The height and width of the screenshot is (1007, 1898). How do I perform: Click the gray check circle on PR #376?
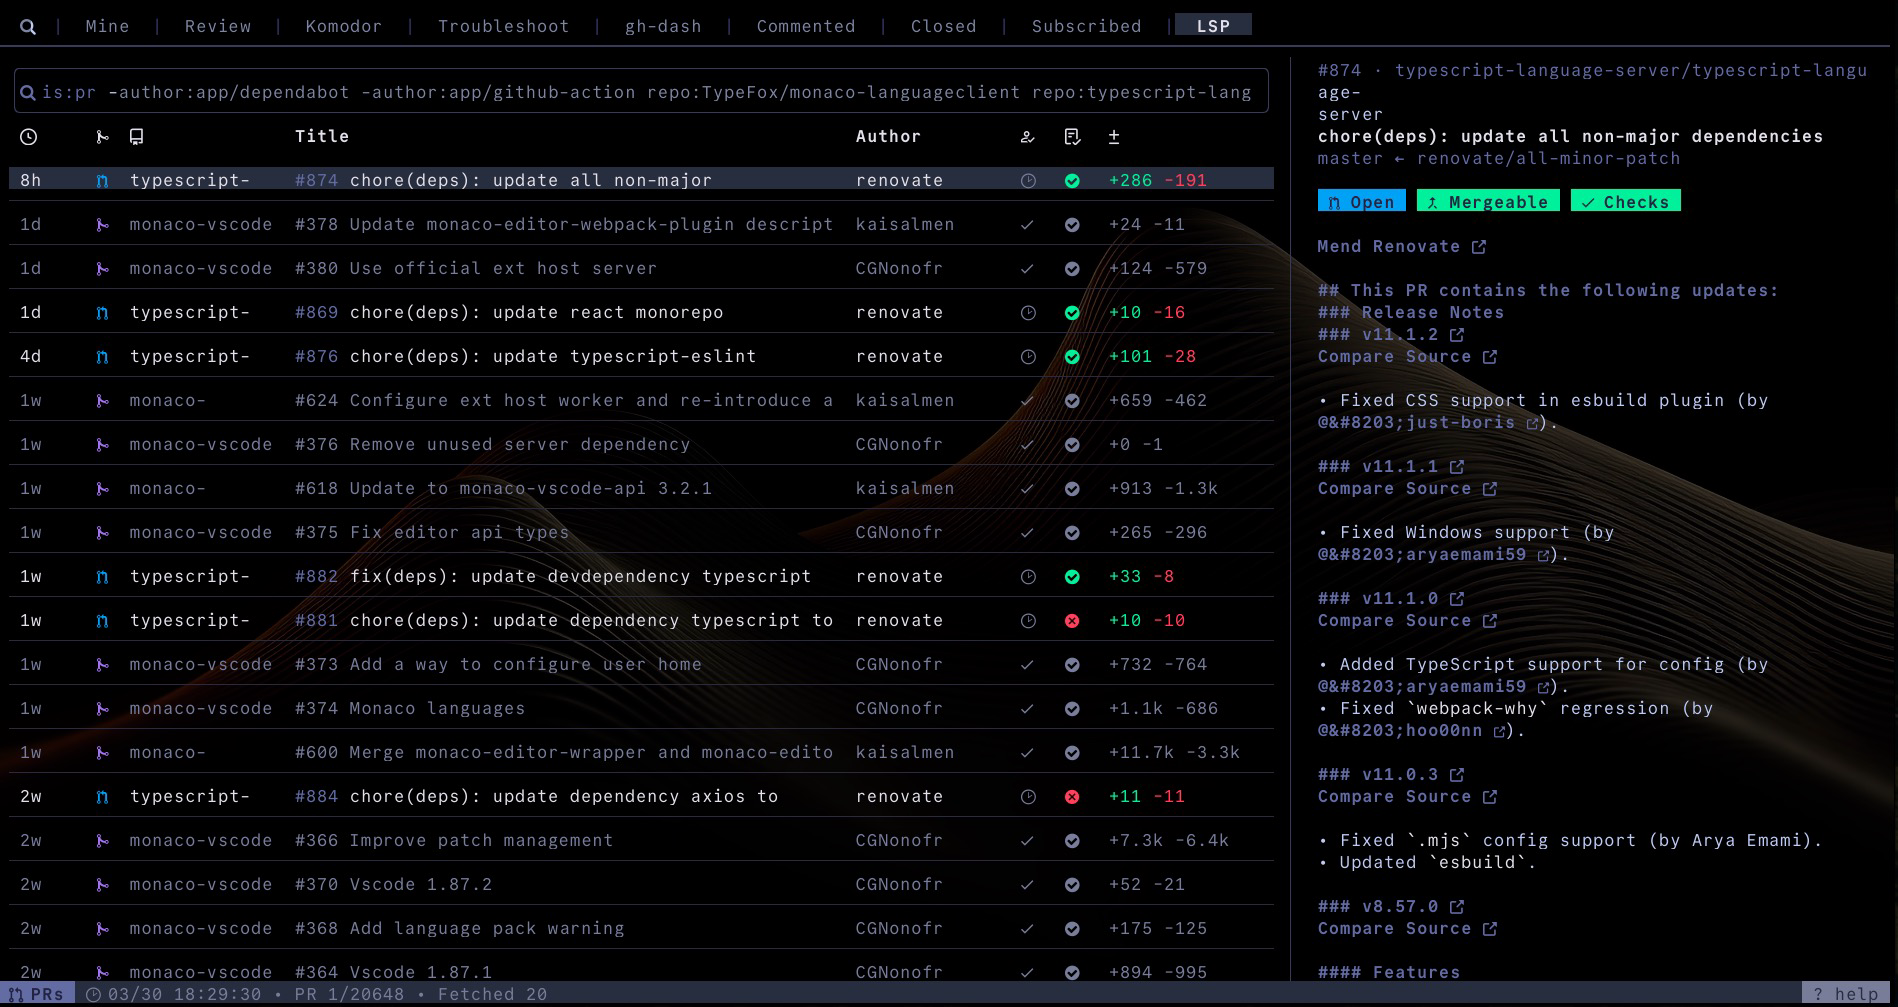pos(1072,445)
